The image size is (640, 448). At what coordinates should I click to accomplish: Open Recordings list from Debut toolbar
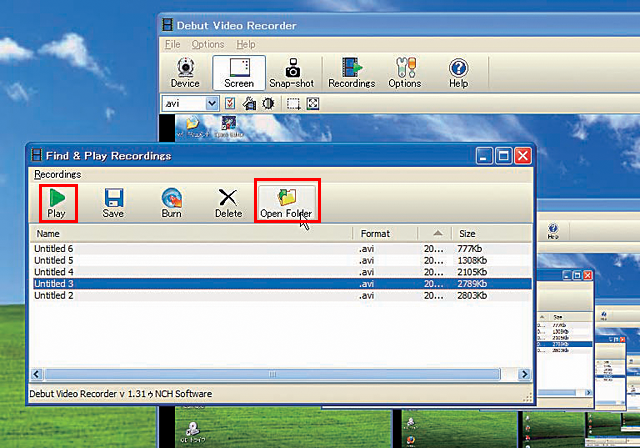coord(351,73)
